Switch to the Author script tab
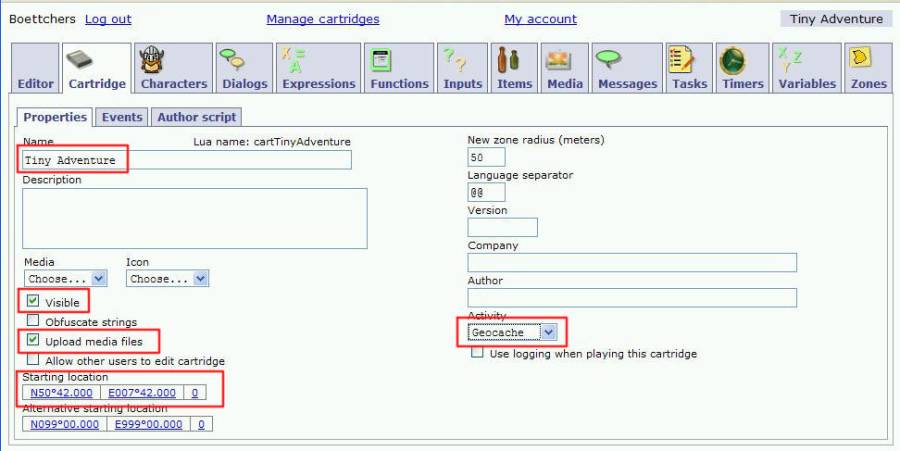The image size is (900, 451). click(196, 117)
